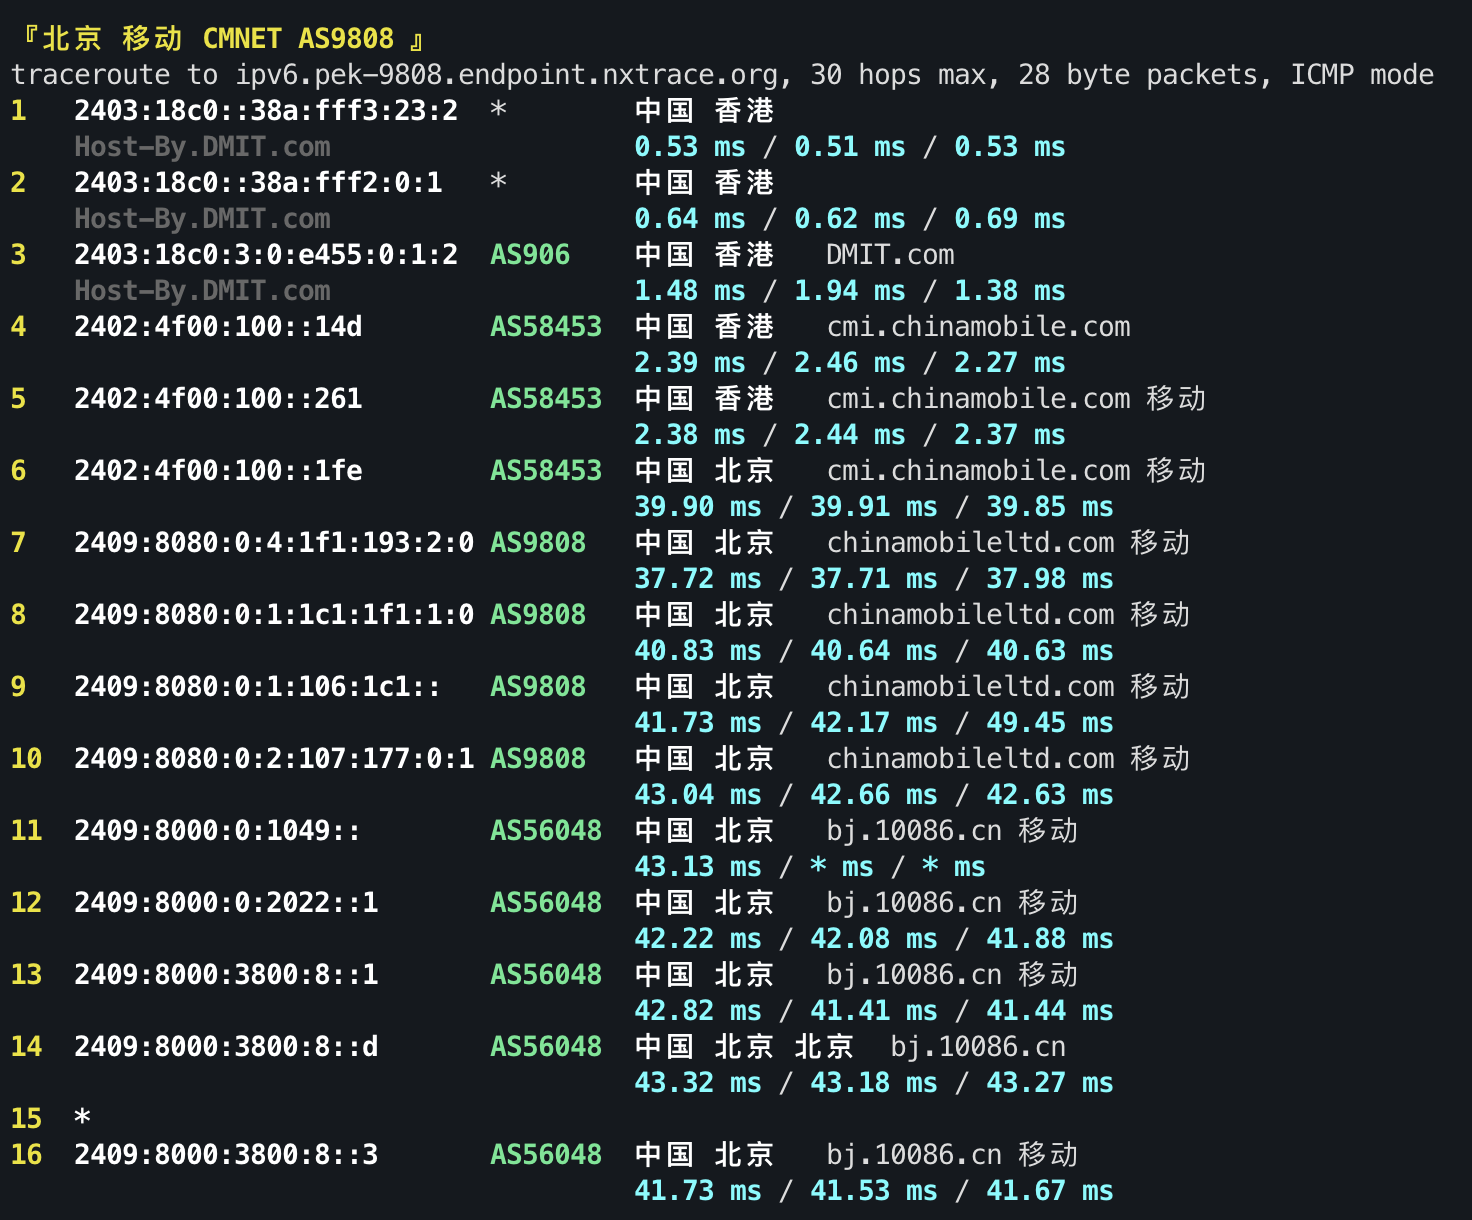Click the AS9808 label on hop 7
The width and height of the screenshot is (1472, 1220).
(x=538, y=542)
